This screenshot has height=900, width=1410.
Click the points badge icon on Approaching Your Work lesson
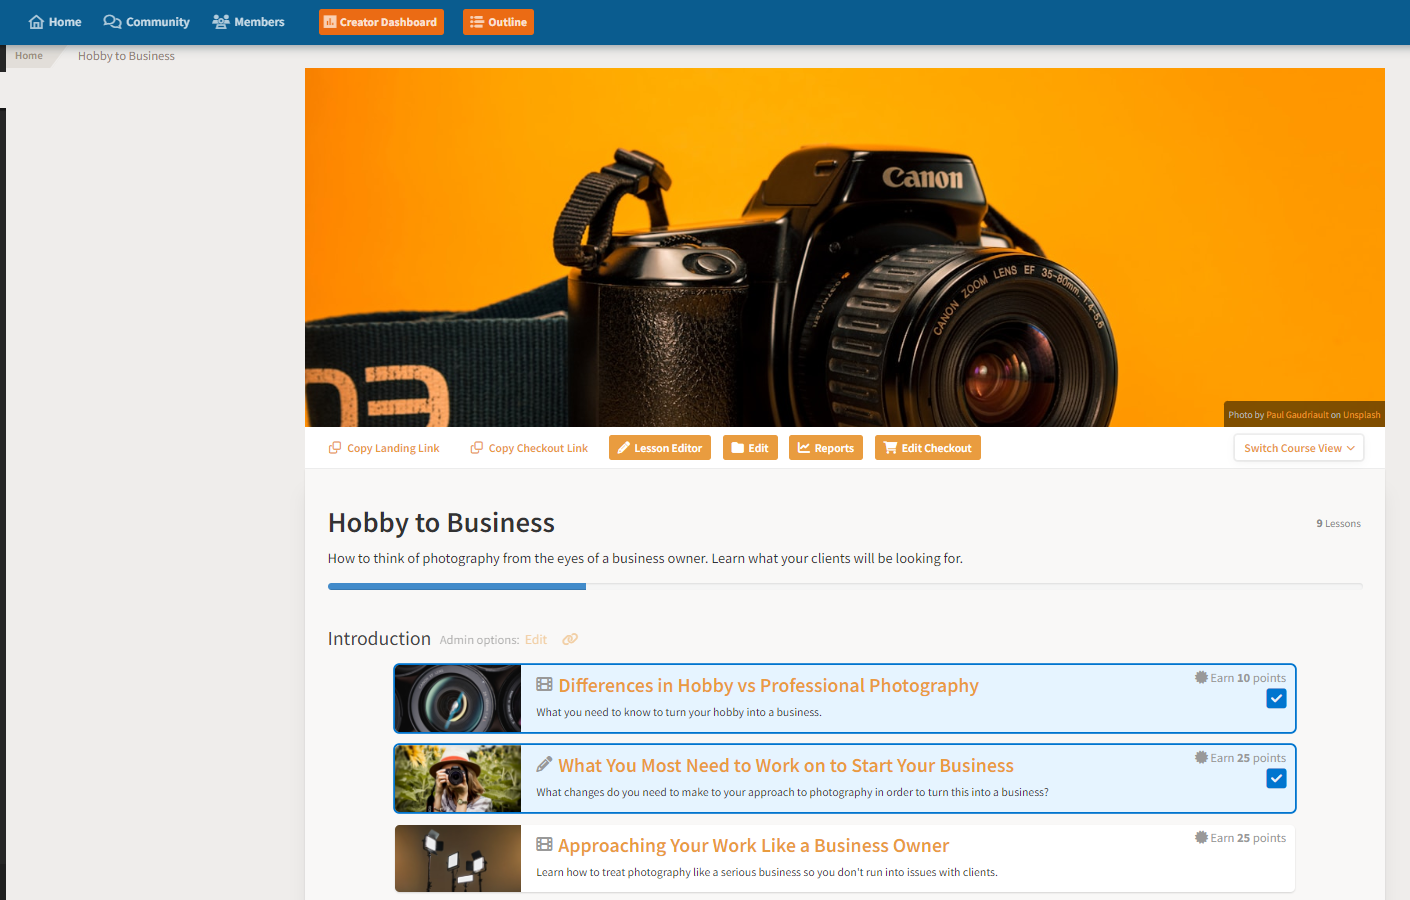point(1201,837)
